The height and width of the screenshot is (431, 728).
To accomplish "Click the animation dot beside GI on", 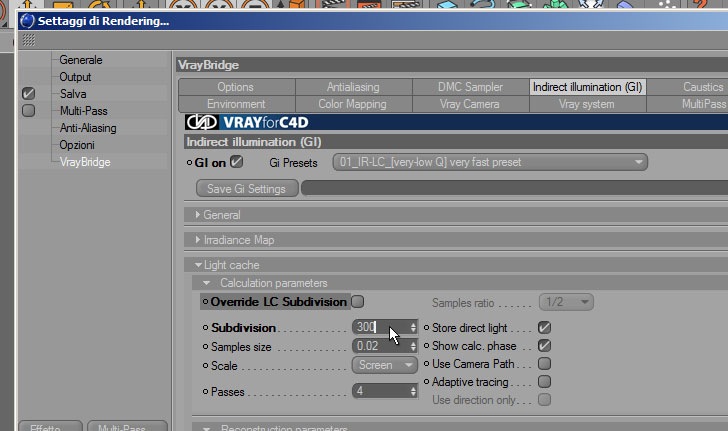I will 189,163.
